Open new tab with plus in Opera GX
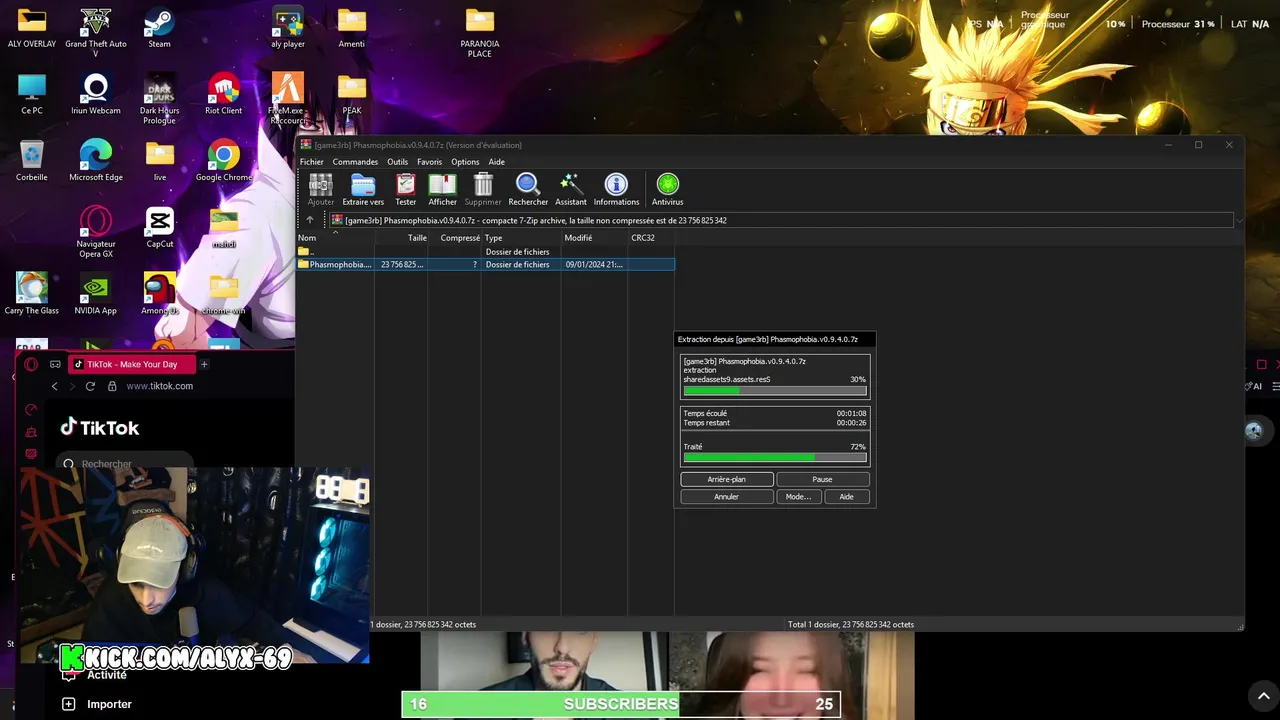The image size is (1280, 720). point(204,364)
